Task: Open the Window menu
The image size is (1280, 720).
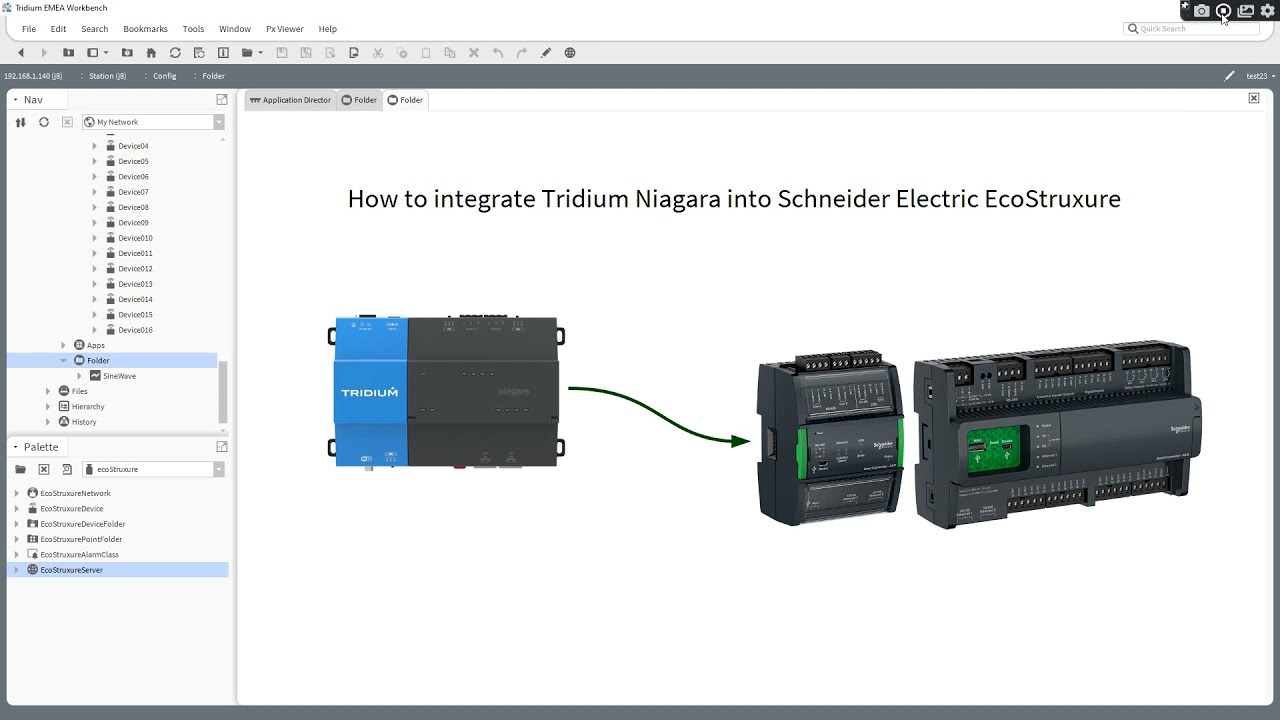Action: click(235, 29)
